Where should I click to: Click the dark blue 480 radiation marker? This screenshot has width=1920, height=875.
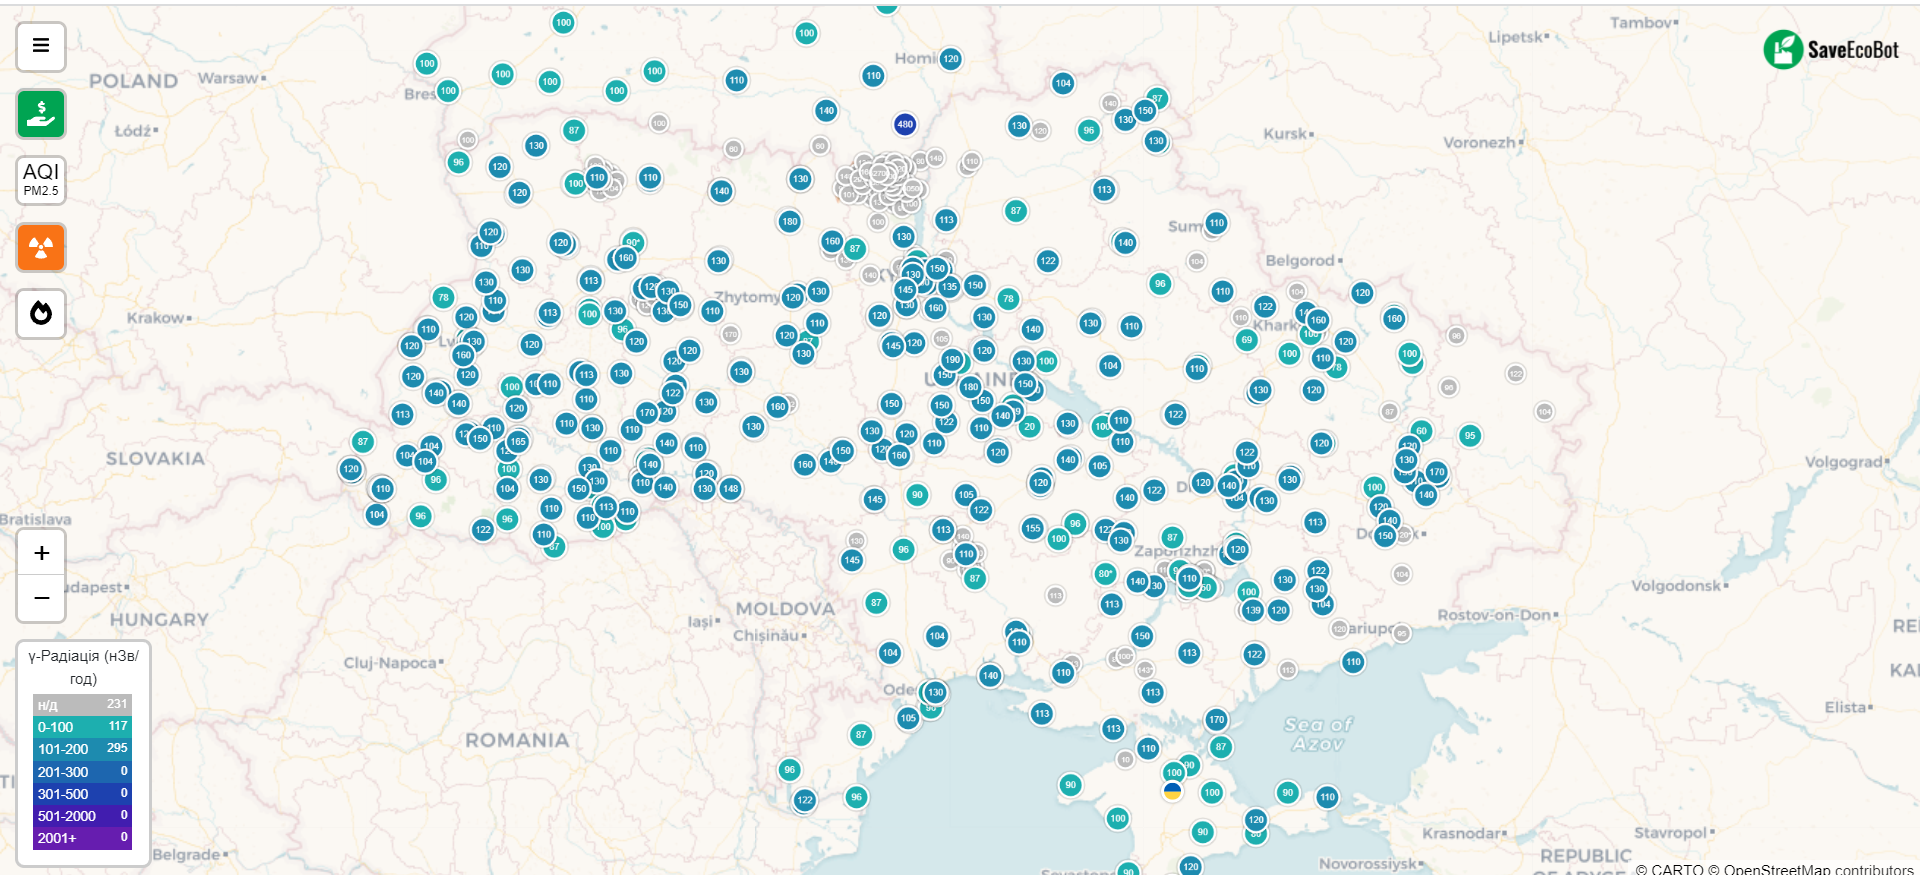[905, 125]
